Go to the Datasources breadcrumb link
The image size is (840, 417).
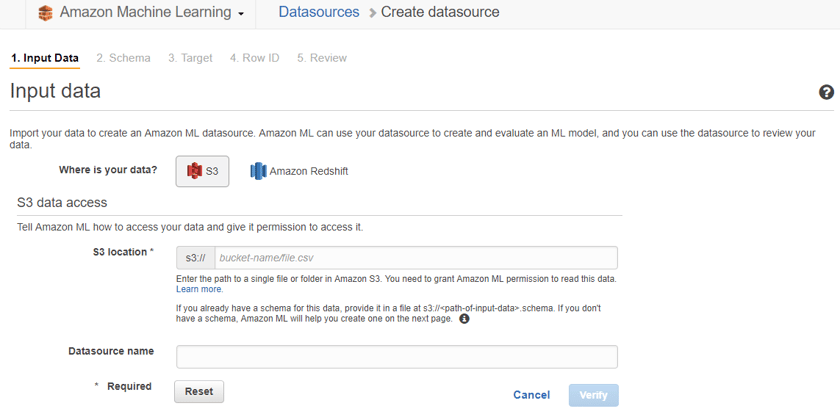319,12
